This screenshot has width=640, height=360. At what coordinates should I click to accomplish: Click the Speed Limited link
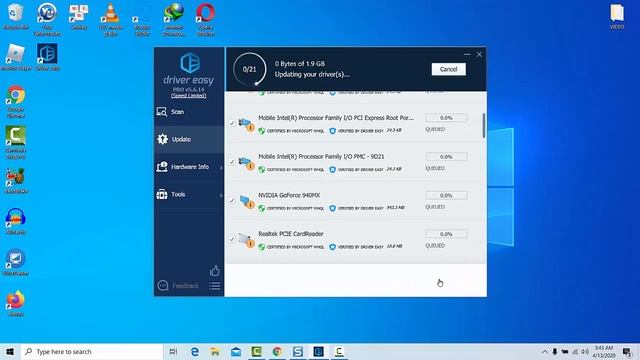[189, 96]
